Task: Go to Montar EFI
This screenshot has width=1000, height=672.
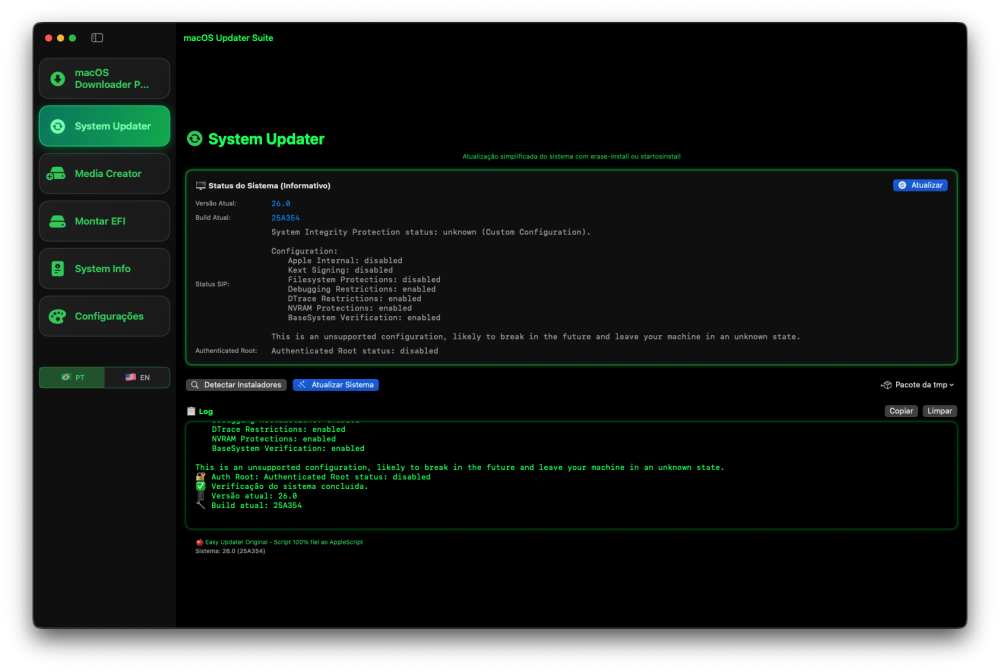Action: [x=105, y=221]
